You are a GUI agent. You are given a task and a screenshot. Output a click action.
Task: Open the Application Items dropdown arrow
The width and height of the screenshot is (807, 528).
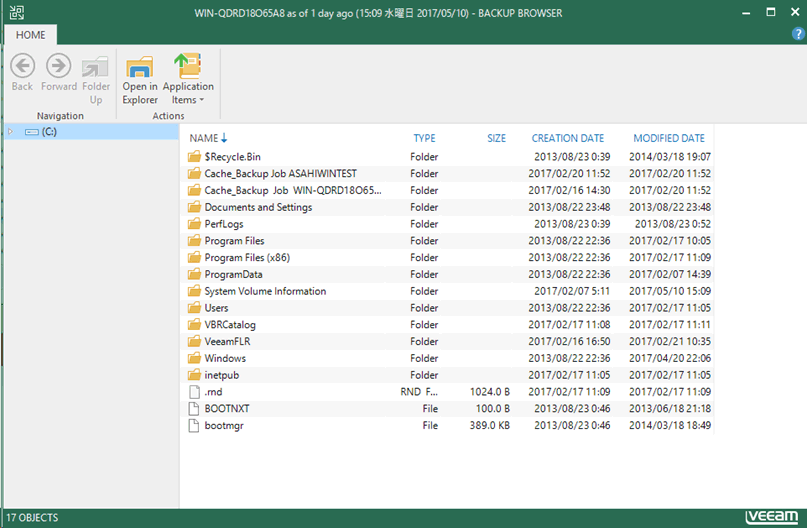pos(202,100)
